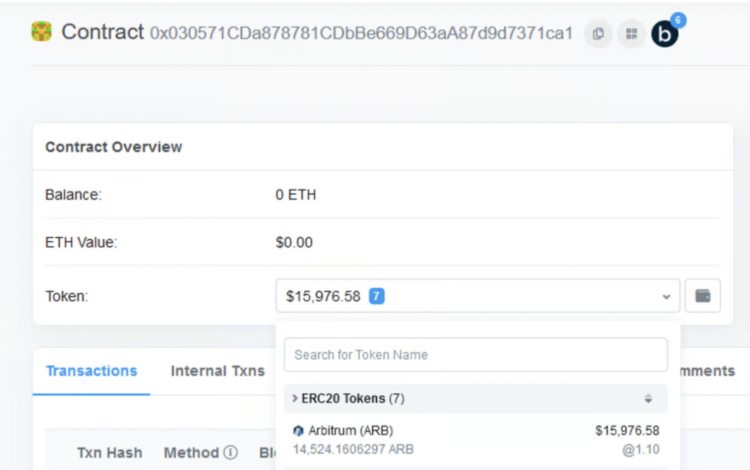
Task: Open the token holdings wallet icon
Action: click(703, 296)
